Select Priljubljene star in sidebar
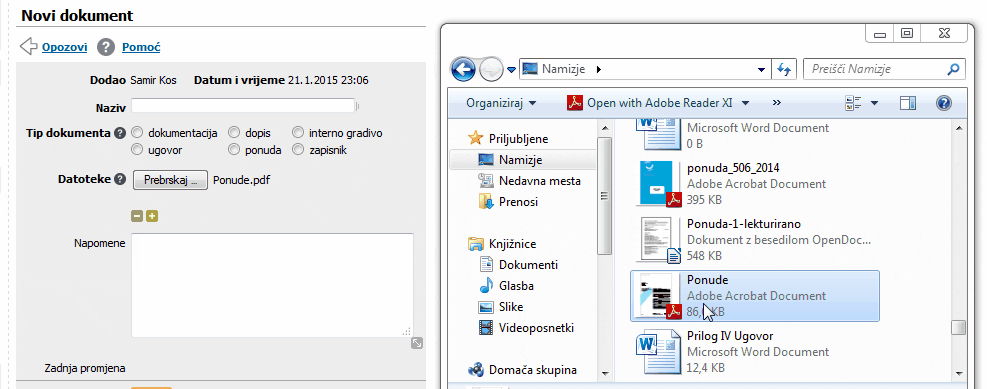The height and width of the screenshot is (389, 987). (477, 138)
